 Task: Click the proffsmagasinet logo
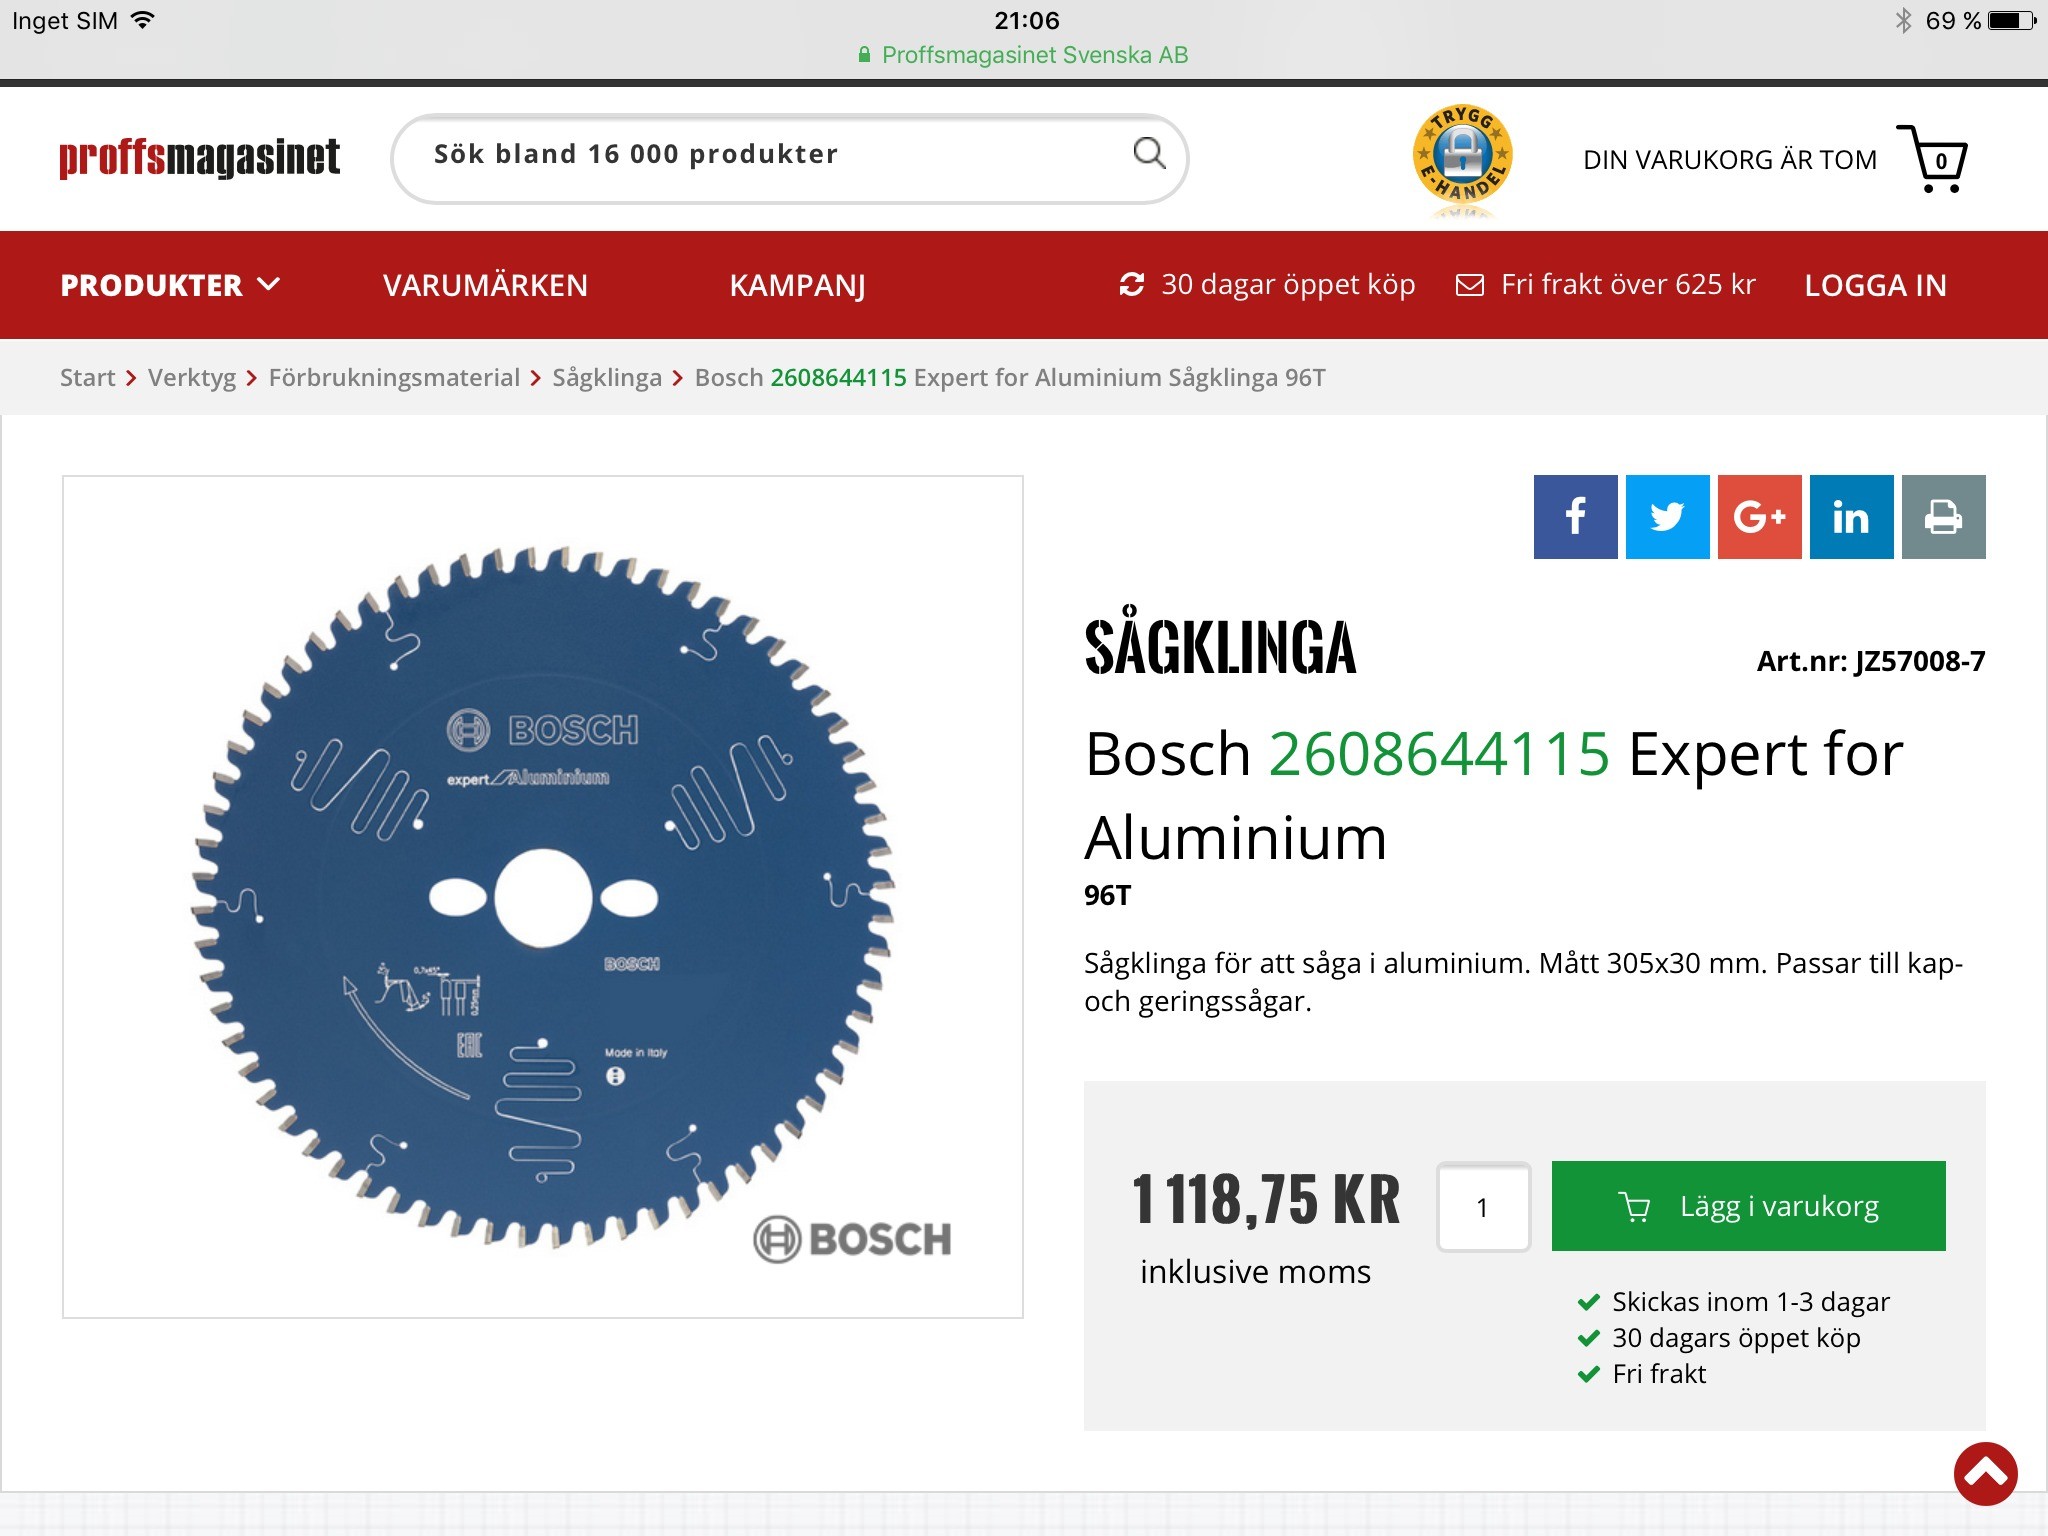pos(199,158)
